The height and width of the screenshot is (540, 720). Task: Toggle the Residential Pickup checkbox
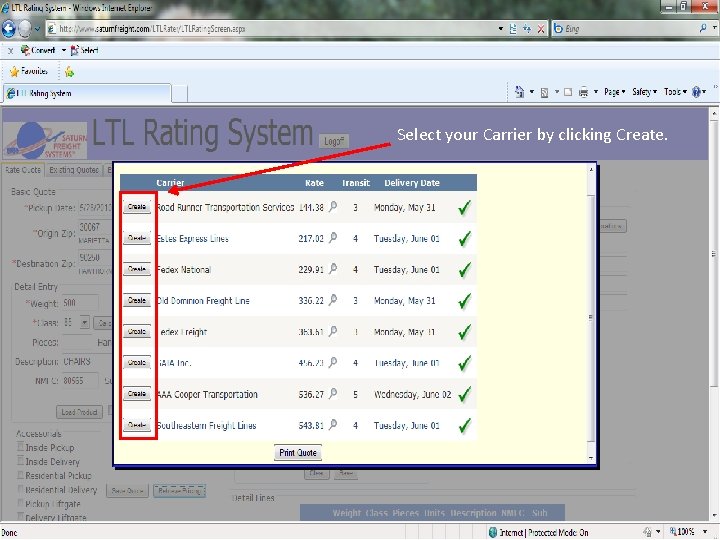tap(20, 475)
